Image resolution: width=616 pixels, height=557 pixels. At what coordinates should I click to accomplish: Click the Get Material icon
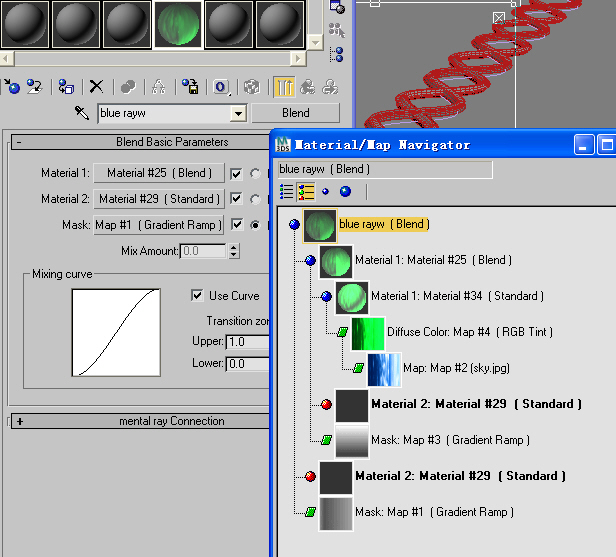pyautogui.click(x=12, y=87)
